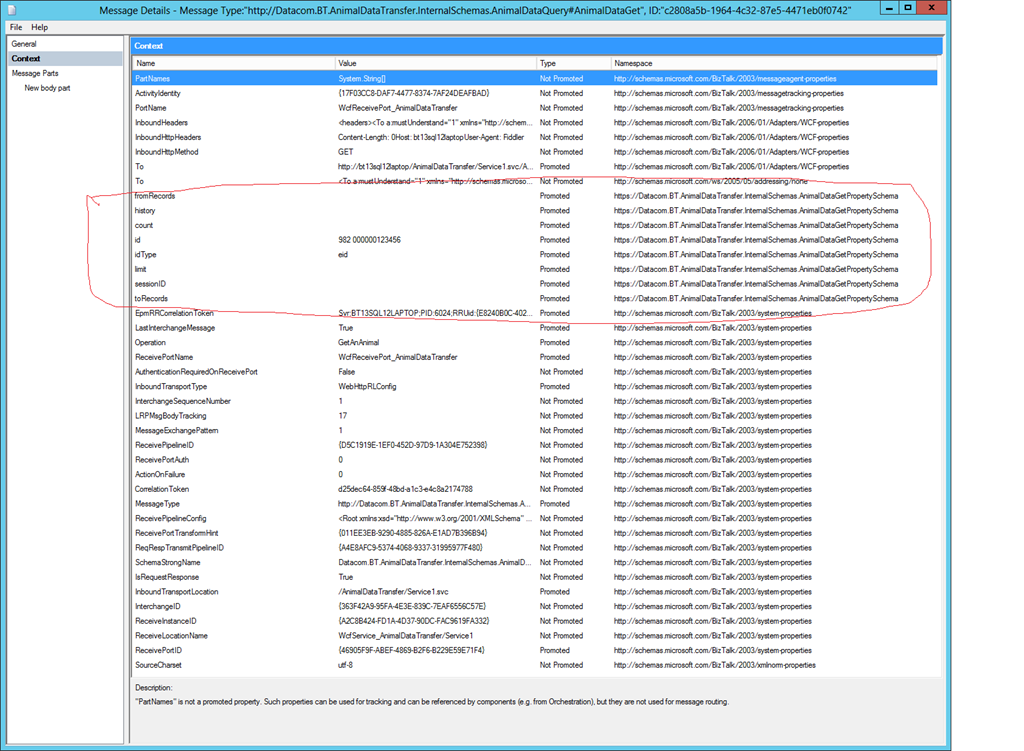
Task: Select the toRecords row
Action: pos(535,298)
